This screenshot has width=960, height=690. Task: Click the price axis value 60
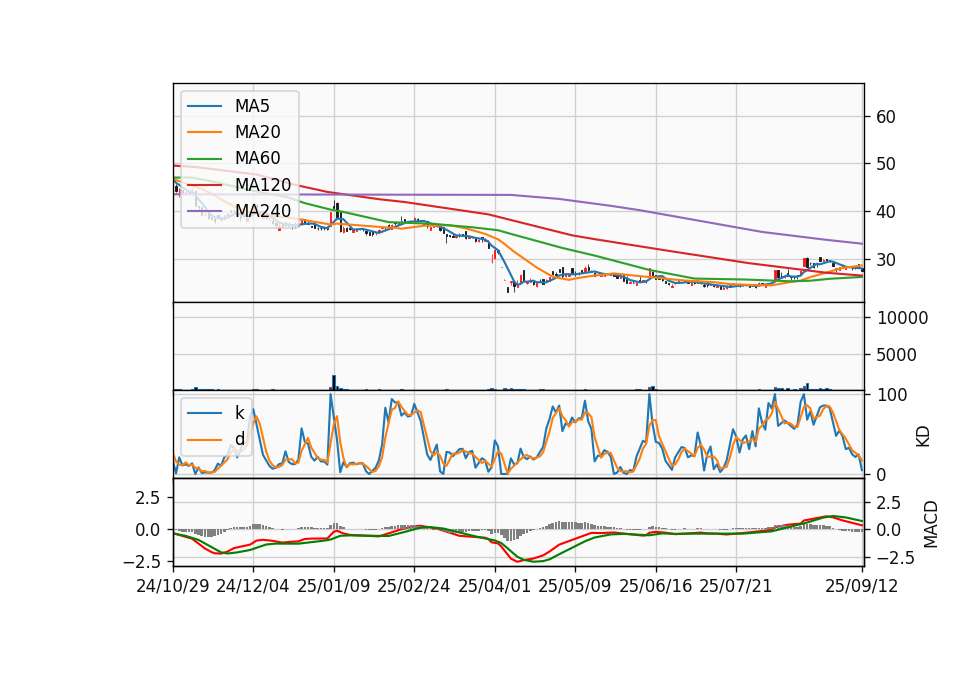886,117
